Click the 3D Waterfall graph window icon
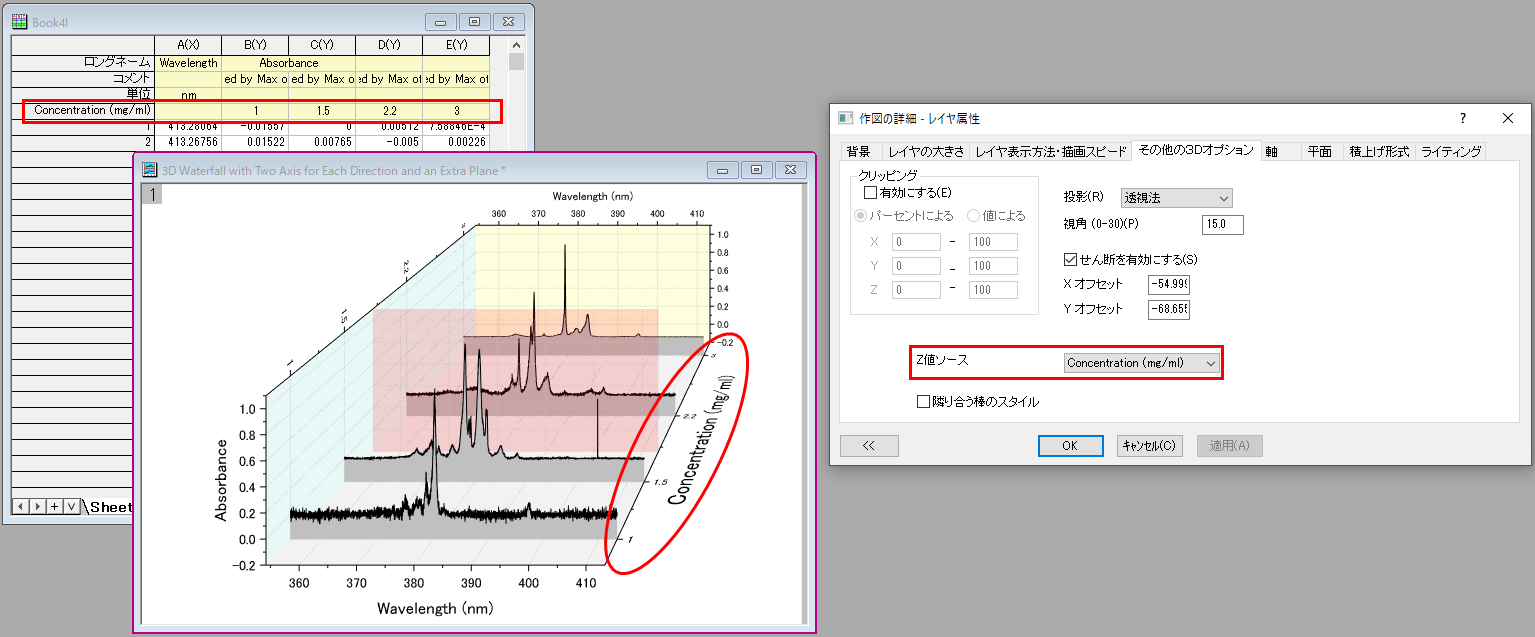 (151, 170)
